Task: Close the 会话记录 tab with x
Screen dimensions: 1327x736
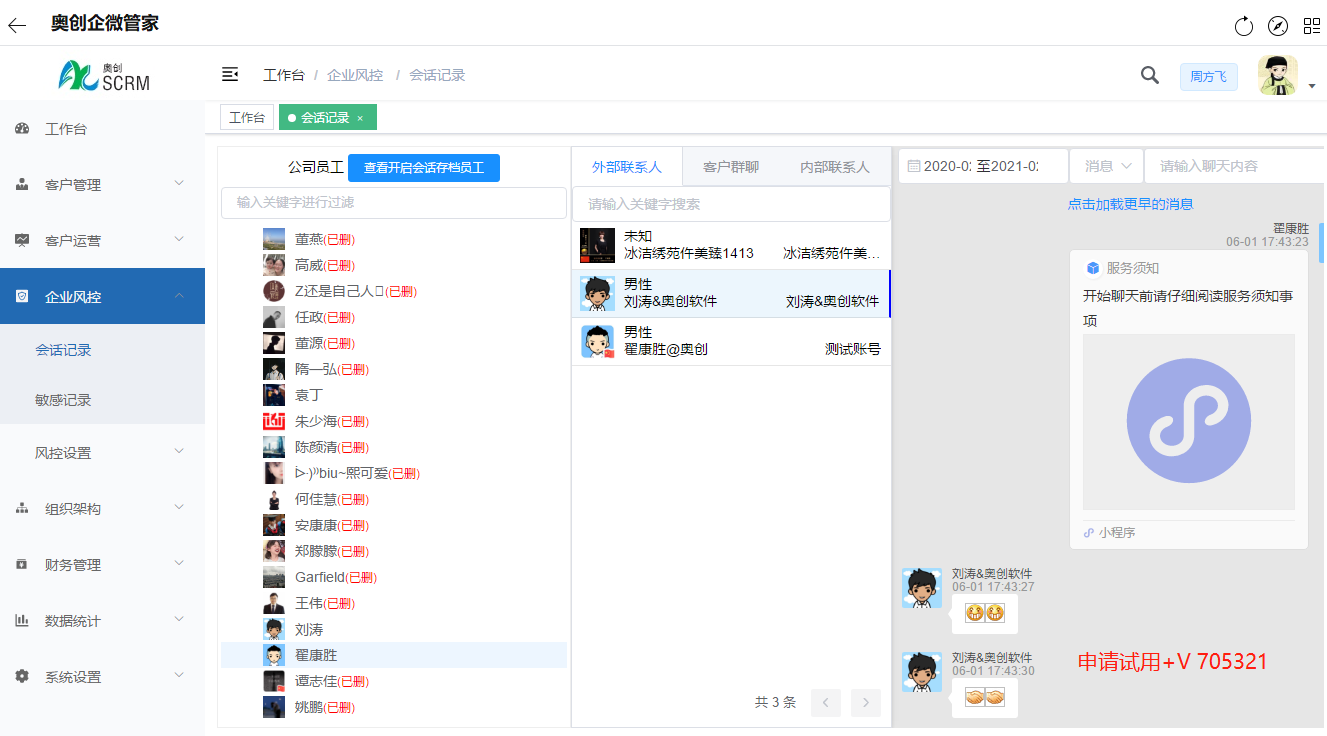Action: (360, 118)
